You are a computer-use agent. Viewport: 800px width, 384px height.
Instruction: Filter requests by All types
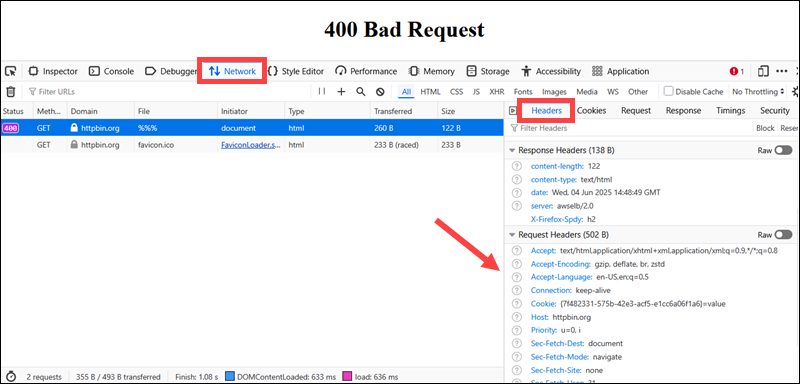click(406, 92)
